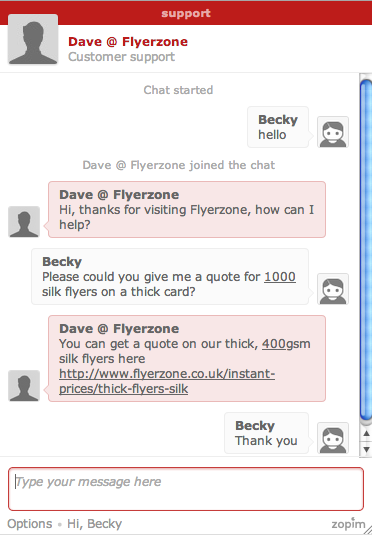Click the 'Dave @ Flyerzone' header name
The image size is (372, 535).
pyautogui.click(x=128, y=42)
